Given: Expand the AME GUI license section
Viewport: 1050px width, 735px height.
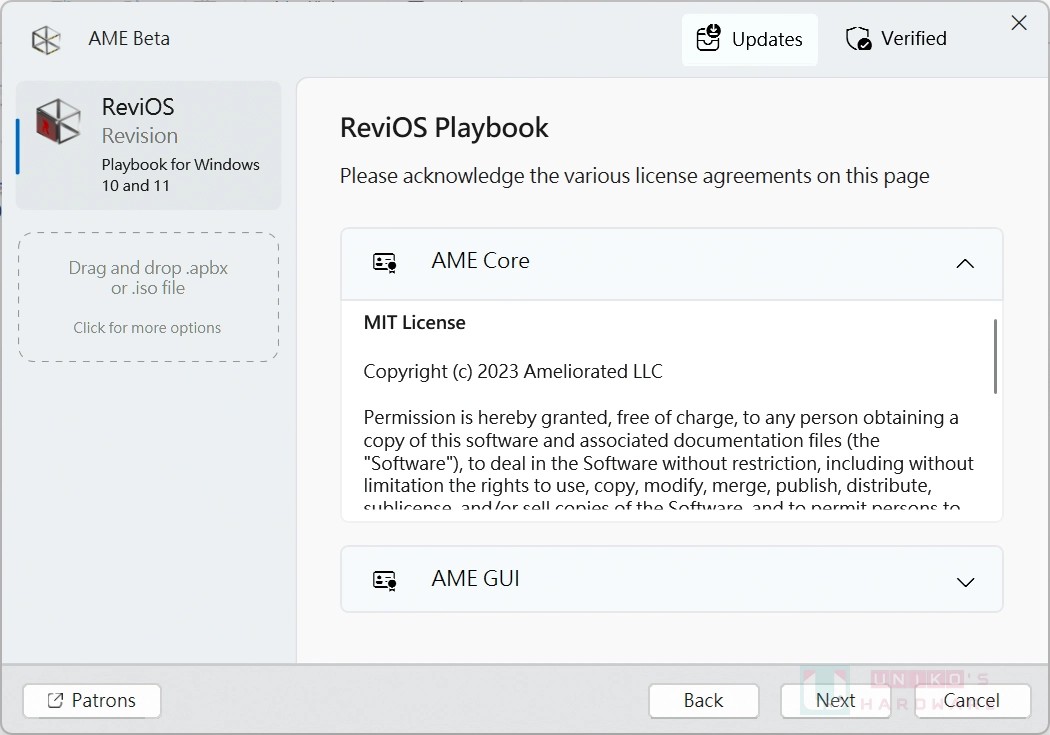Looking at the screenshot, I should tap(965, 581).
